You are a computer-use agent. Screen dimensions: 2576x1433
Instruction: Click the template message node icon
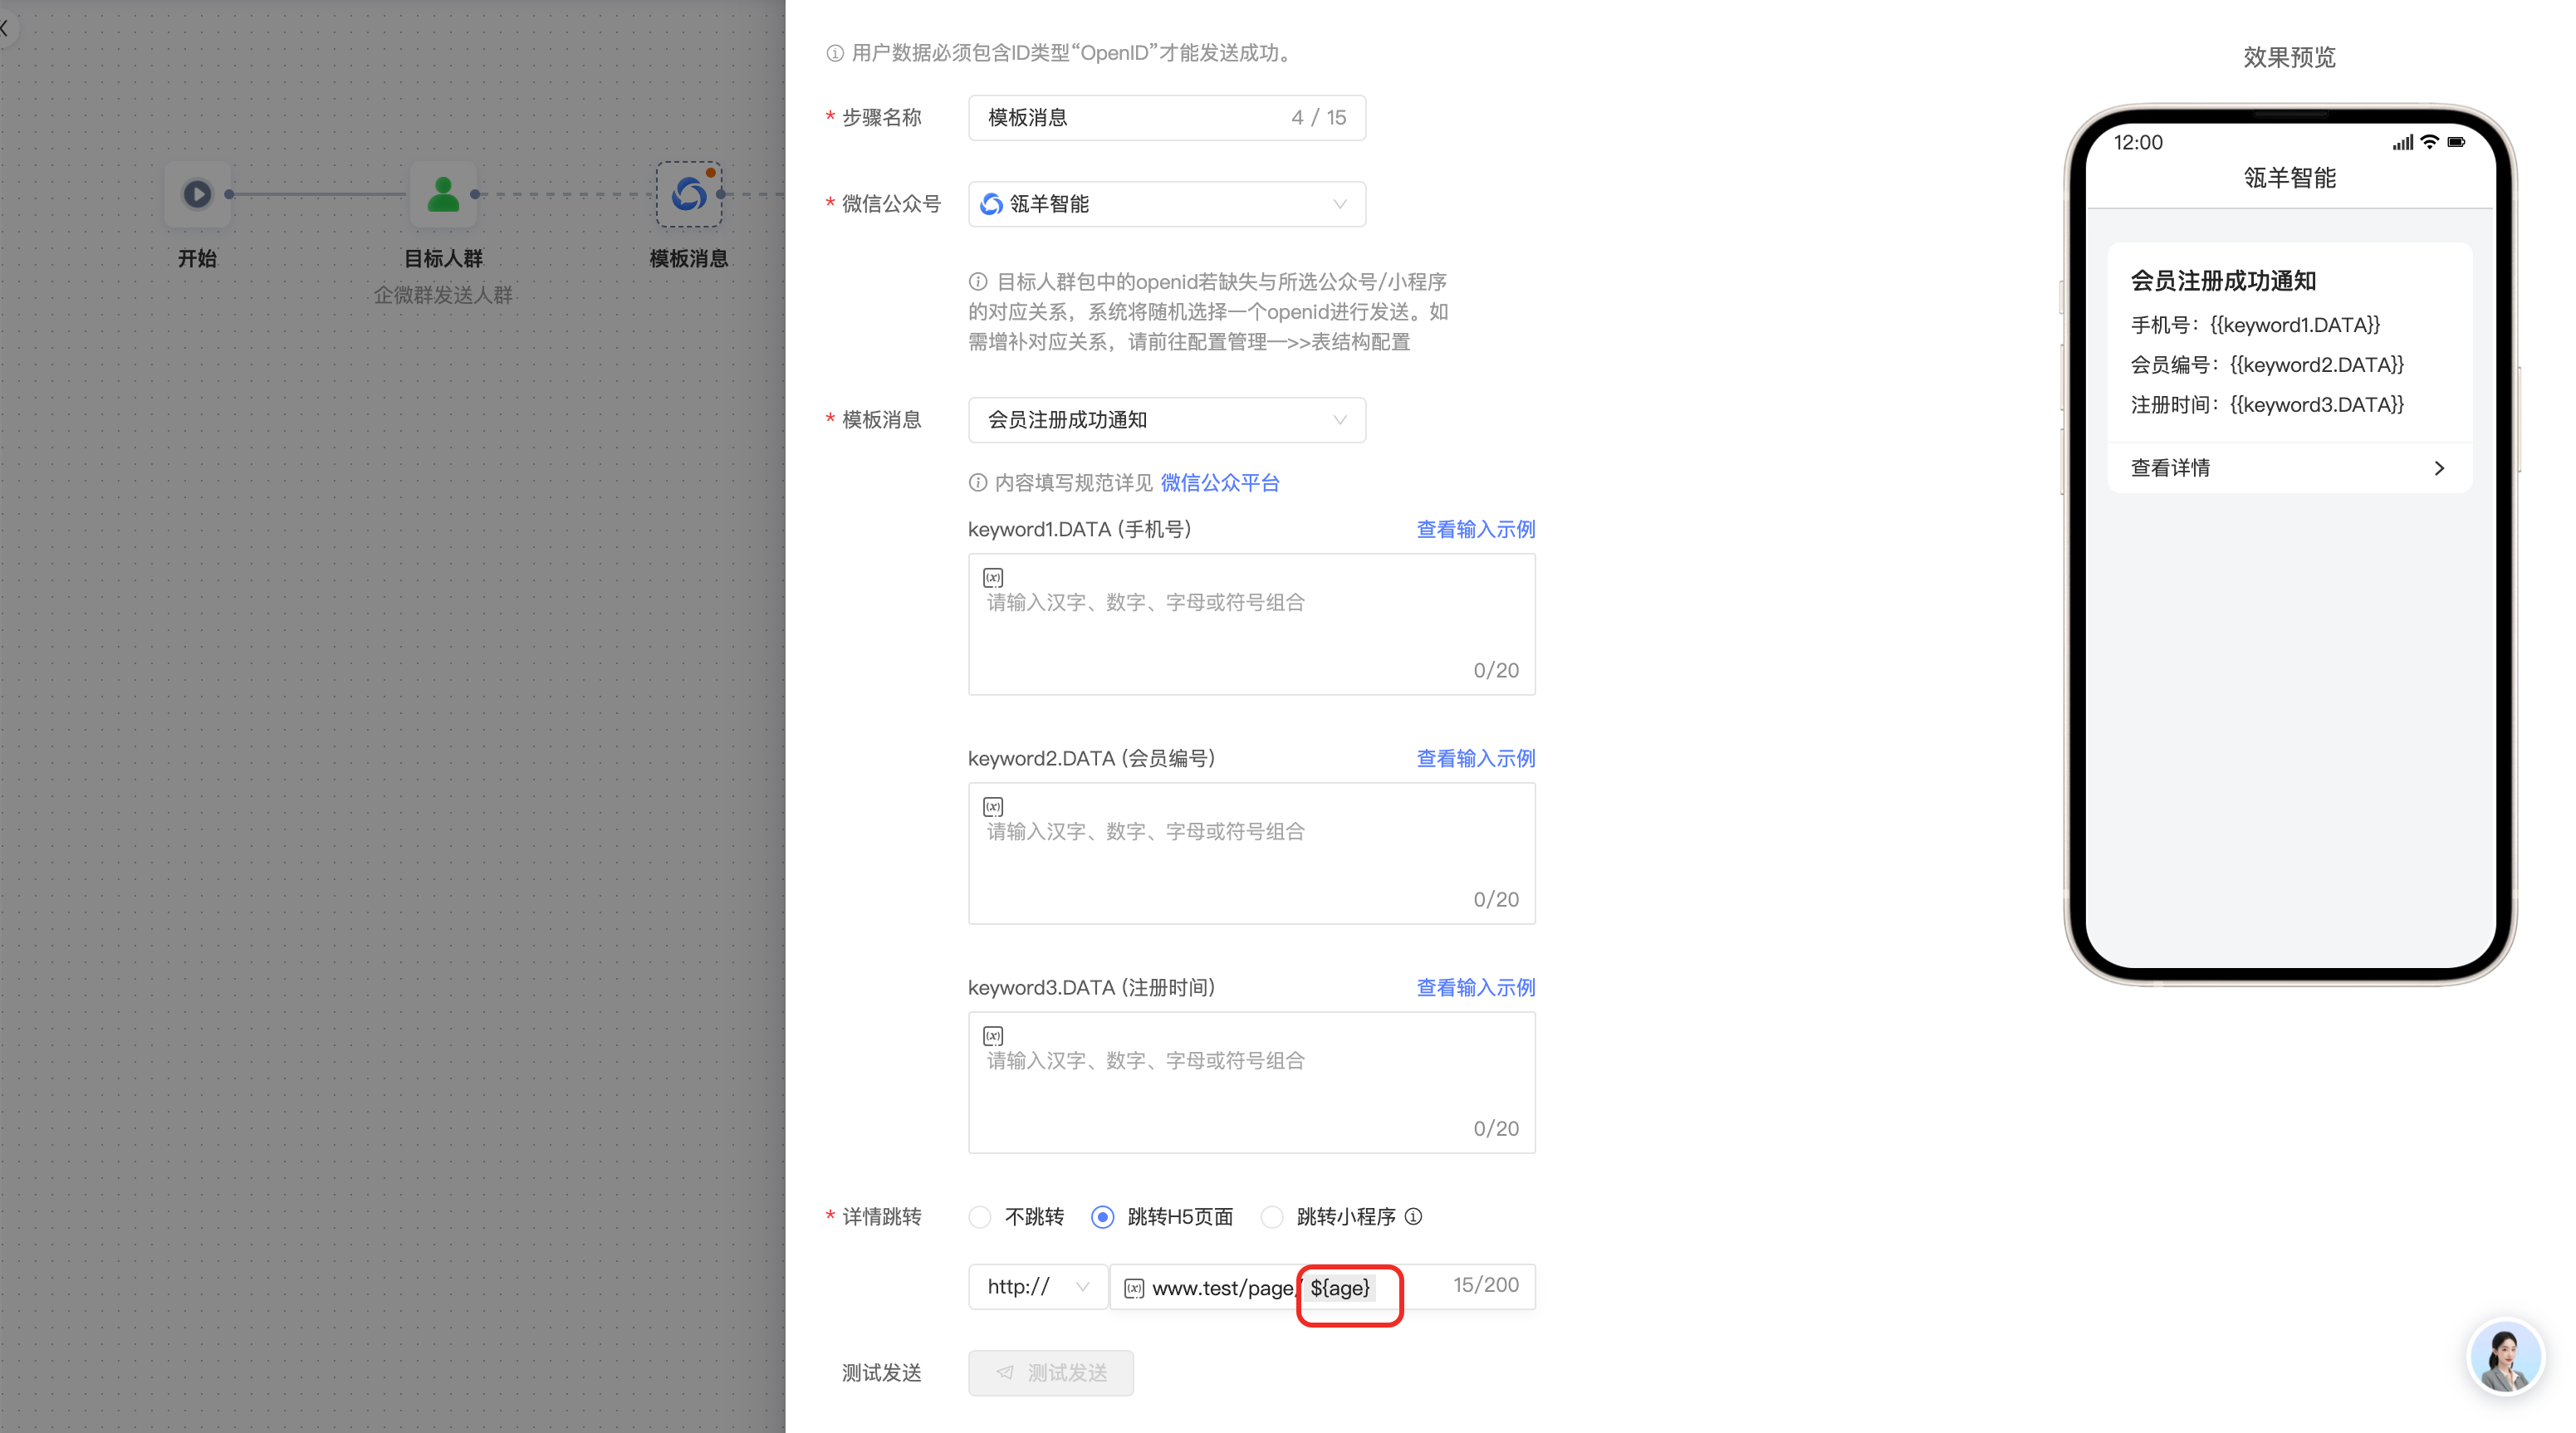click(x=689, y=194)
